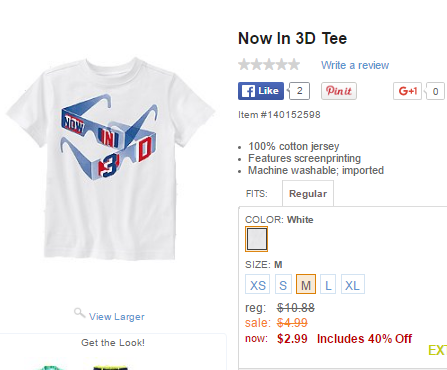Click the 3D tee product image

point(111,159)
